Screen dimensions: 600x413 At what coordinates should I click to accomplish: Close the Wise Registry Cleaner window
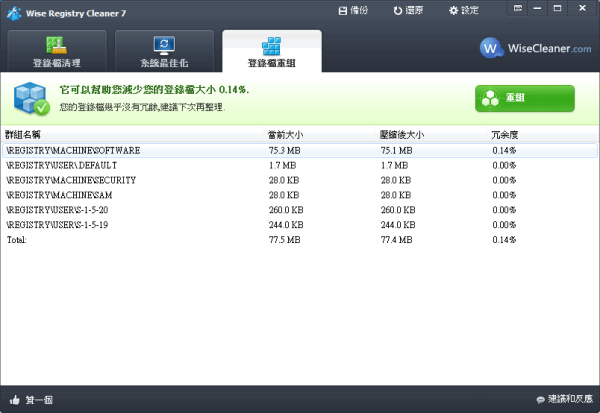tap(582, 8)
